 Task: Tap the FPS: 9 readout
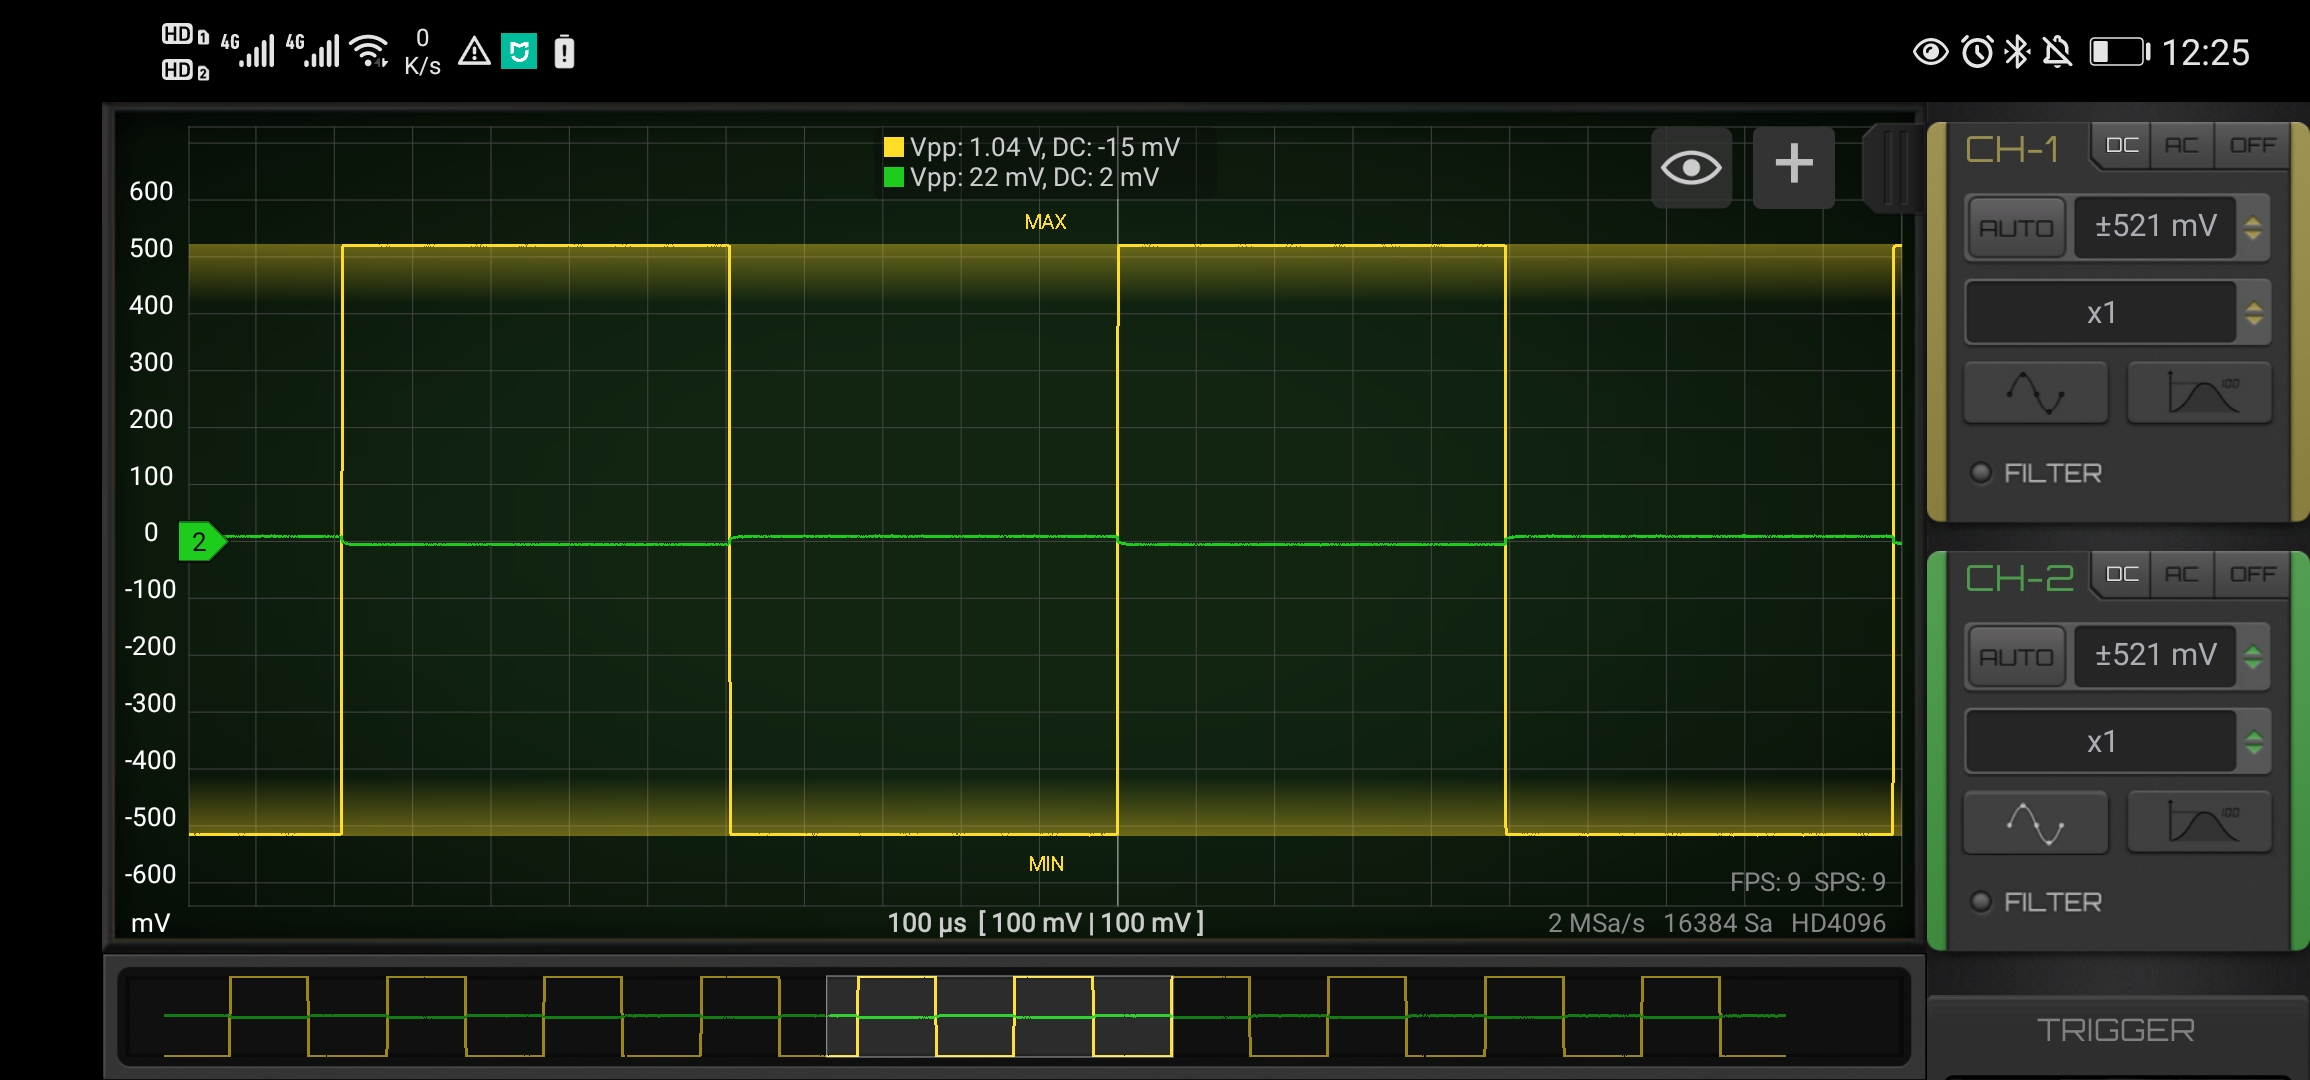tap(1765, 882)
